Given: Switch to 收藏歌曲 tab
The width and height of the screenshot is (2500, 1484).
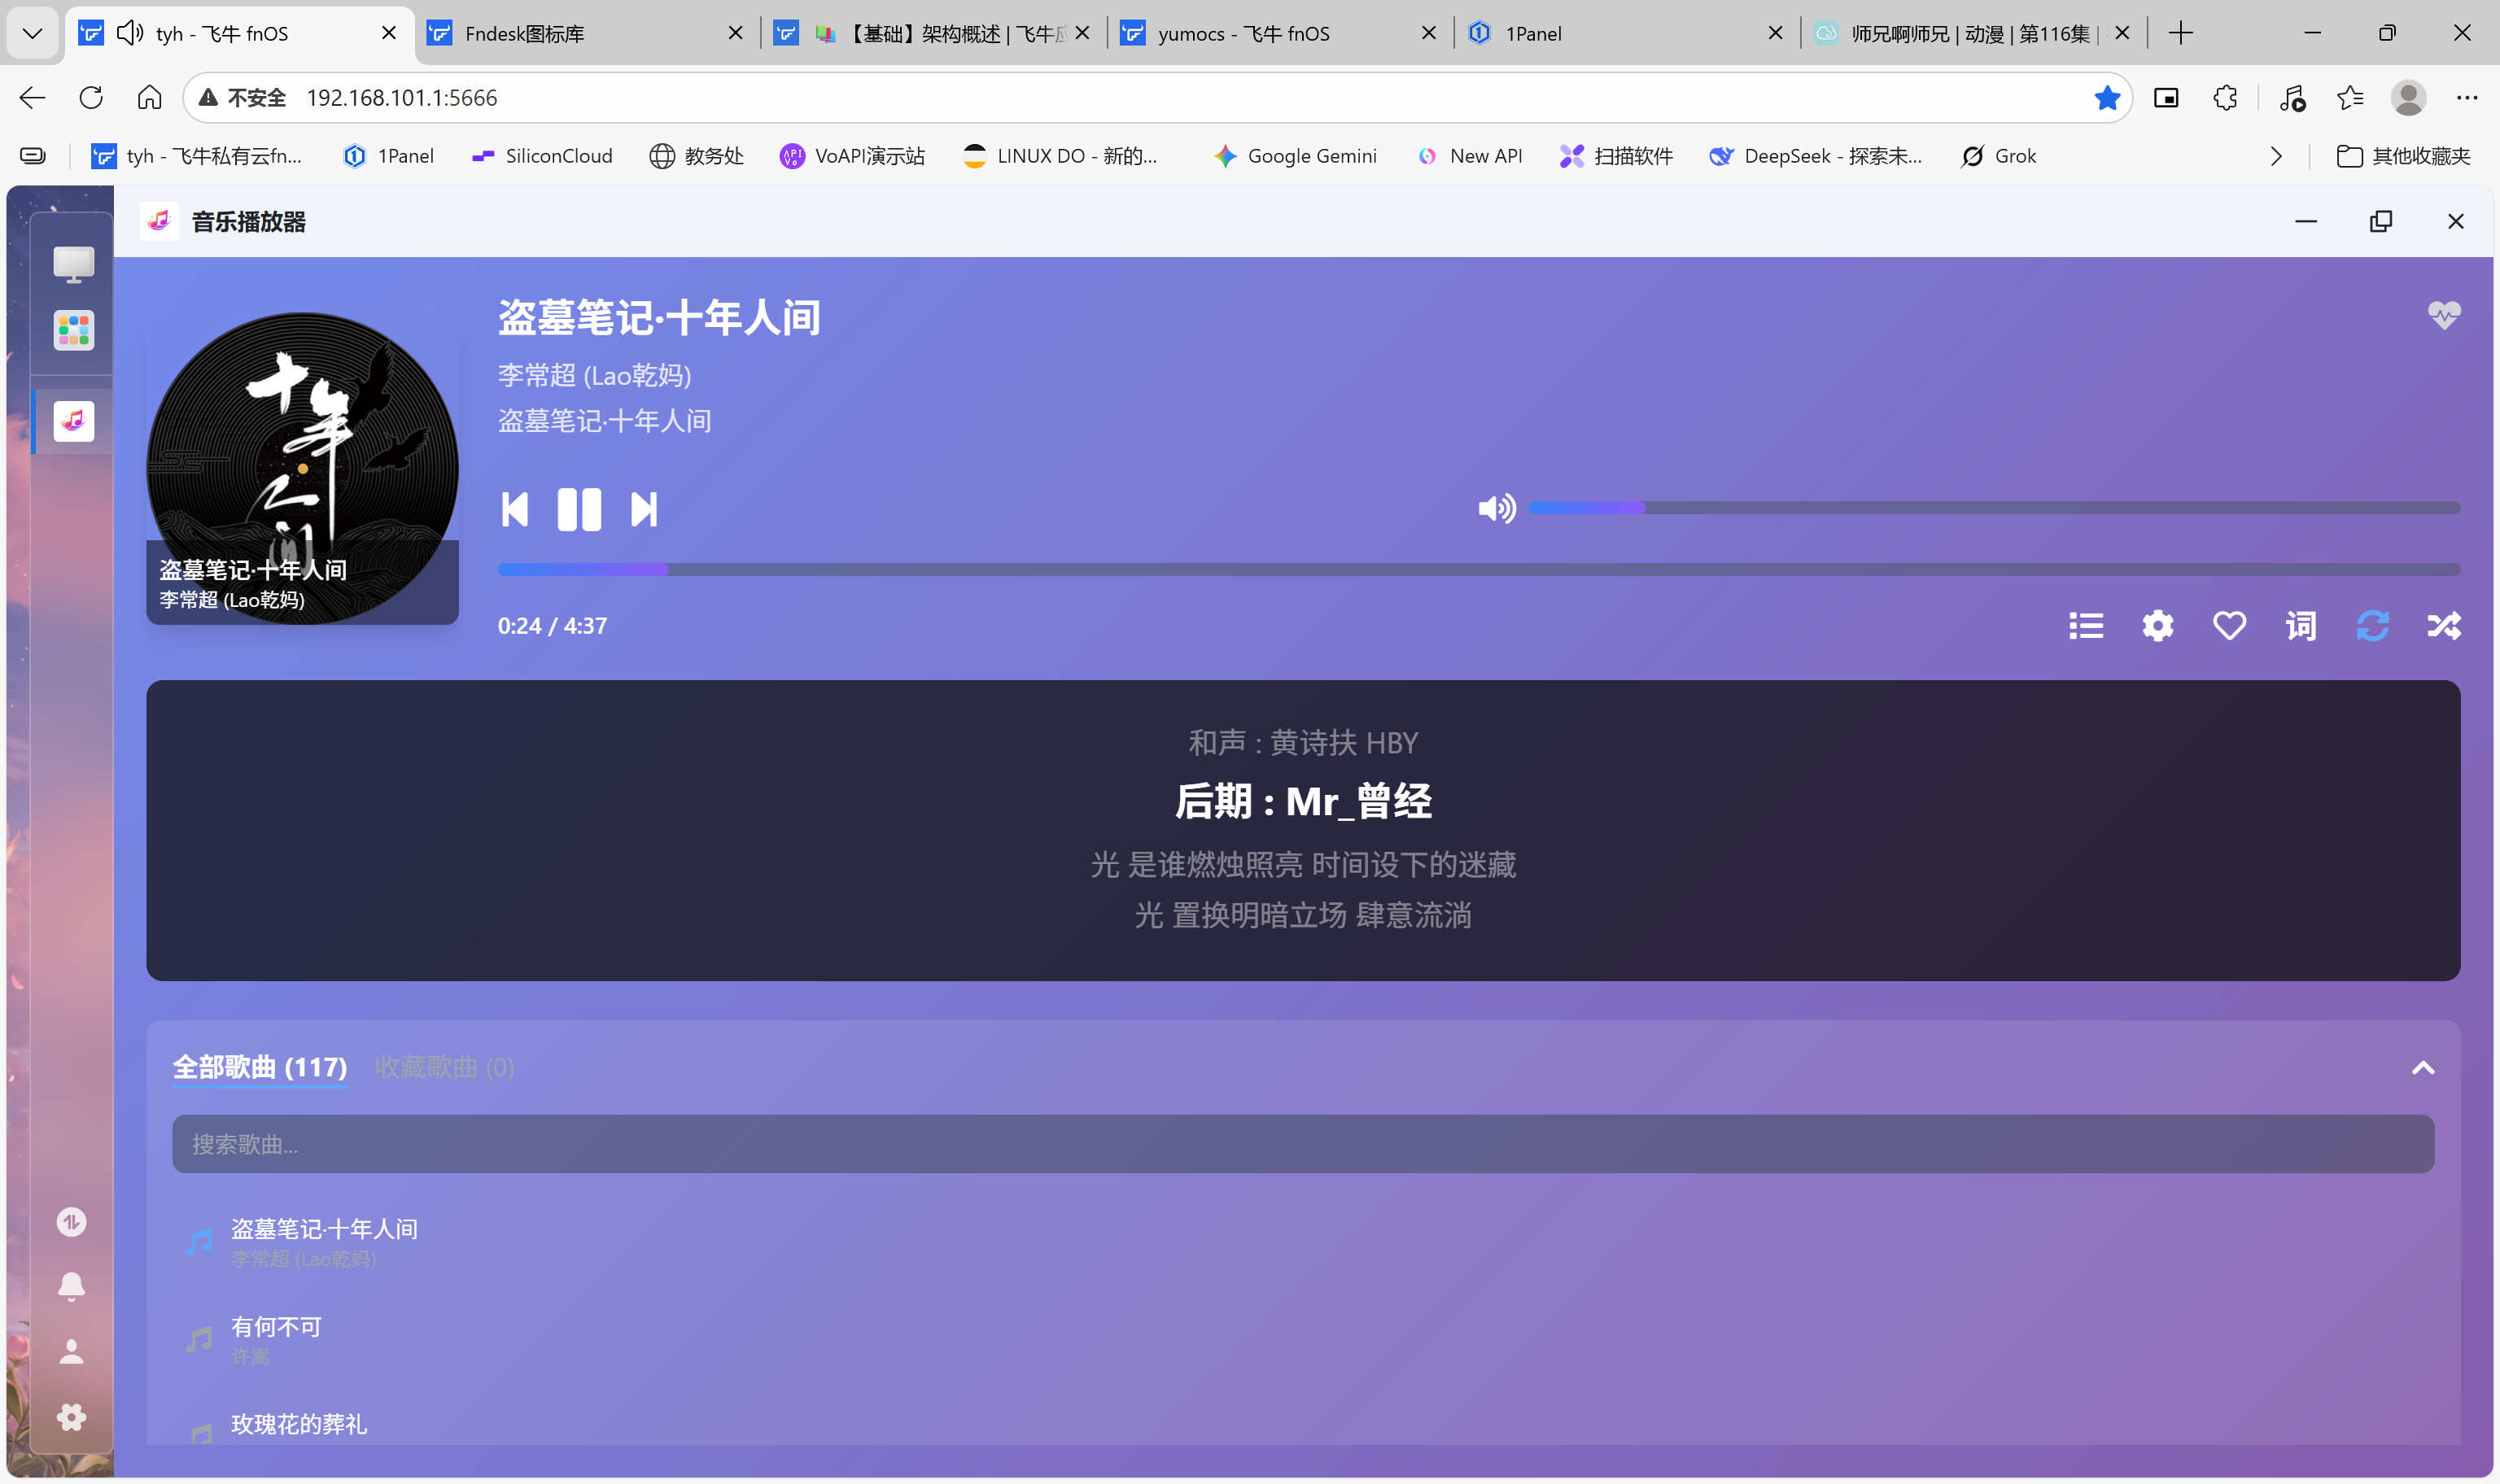Looking at the screenshot, I should point(444,1067).
